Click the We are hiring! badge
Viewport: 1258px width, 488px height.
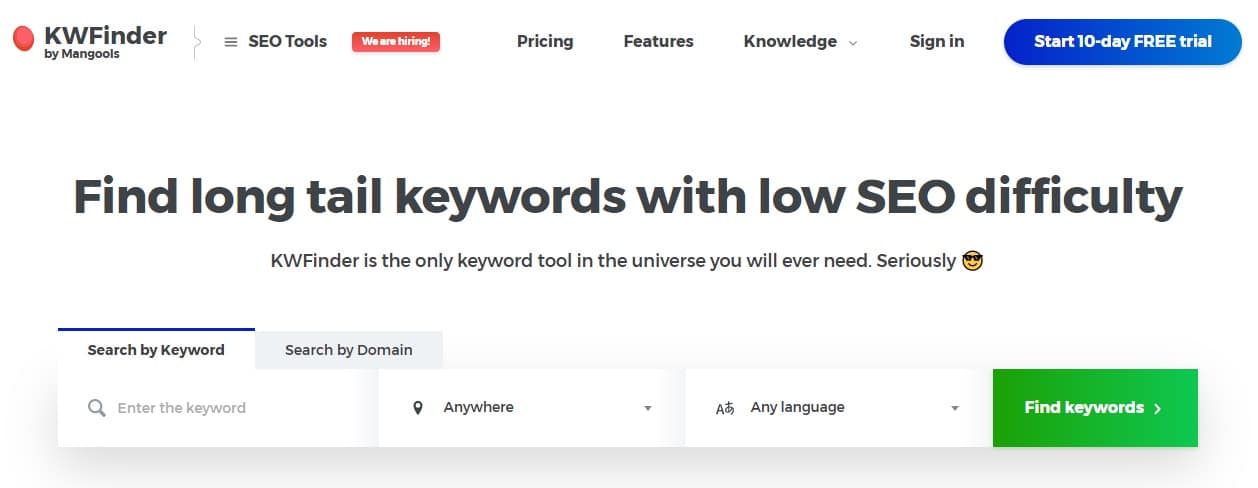[x=396, y=41]
